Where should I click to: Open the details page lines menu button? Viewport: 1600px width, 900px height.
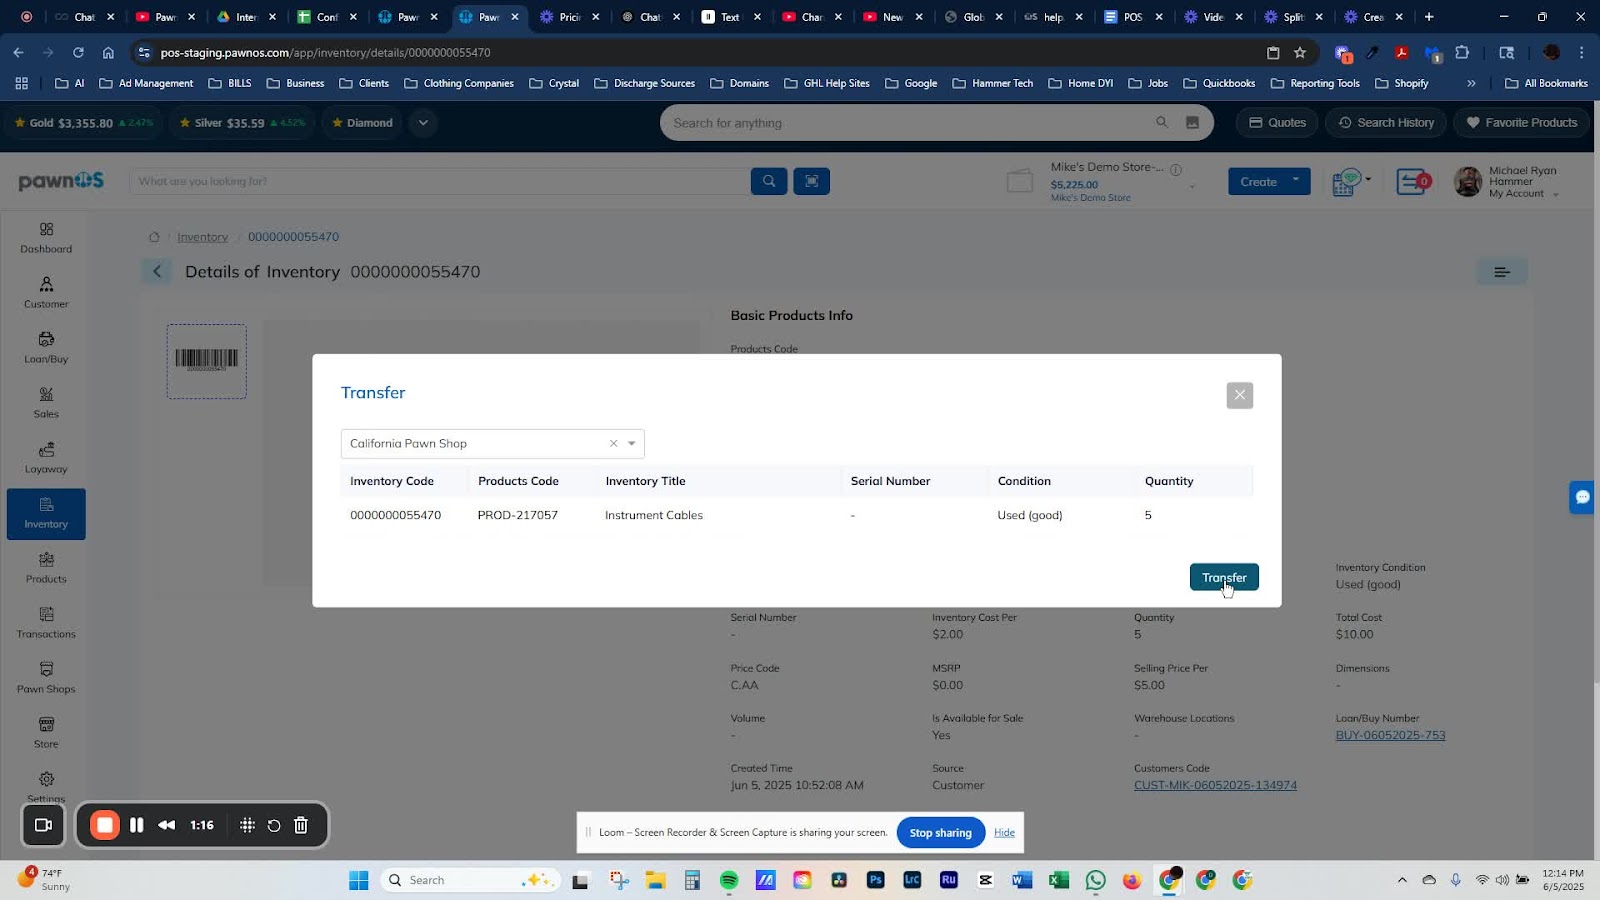(1501, 272)
